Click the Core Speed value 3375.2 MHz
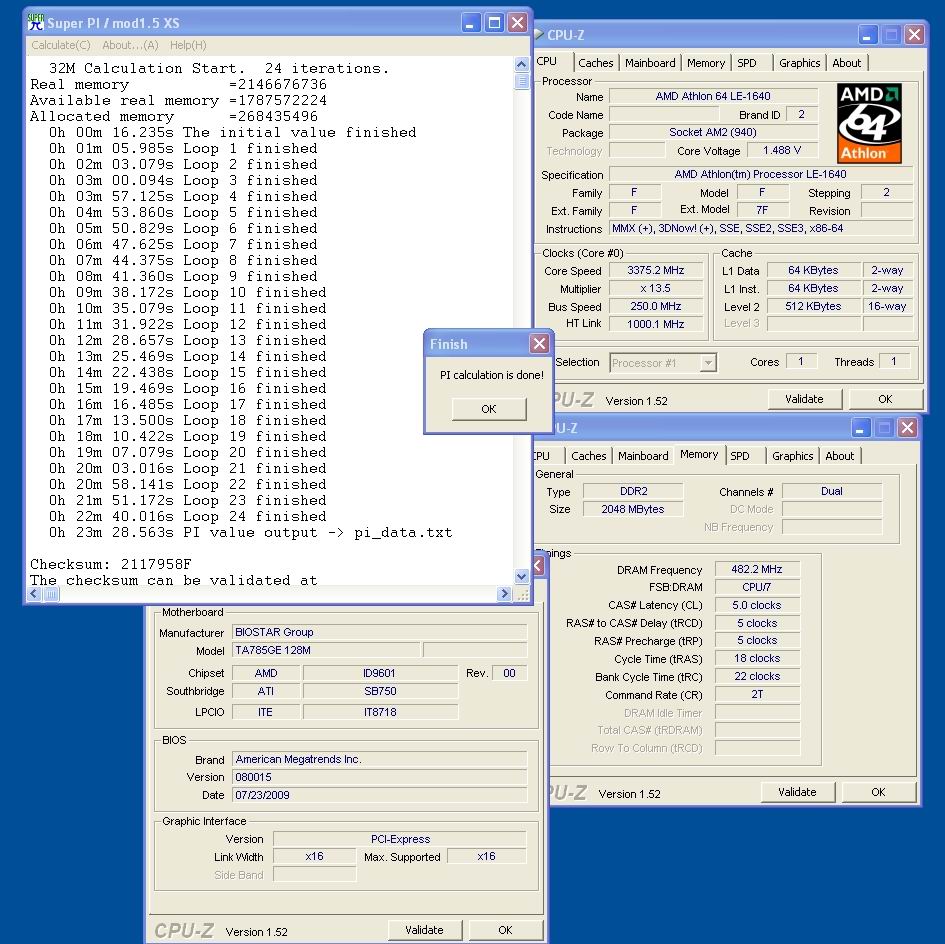 coord(656,271)
